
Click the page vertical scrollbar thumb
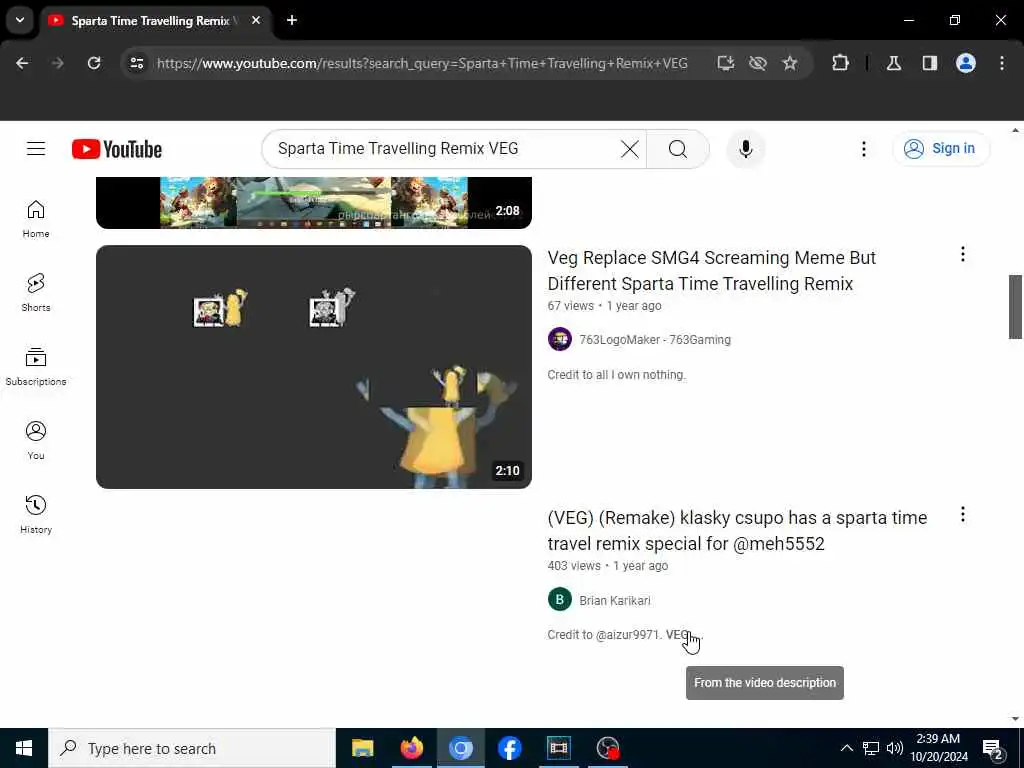tap(1015, 306)
